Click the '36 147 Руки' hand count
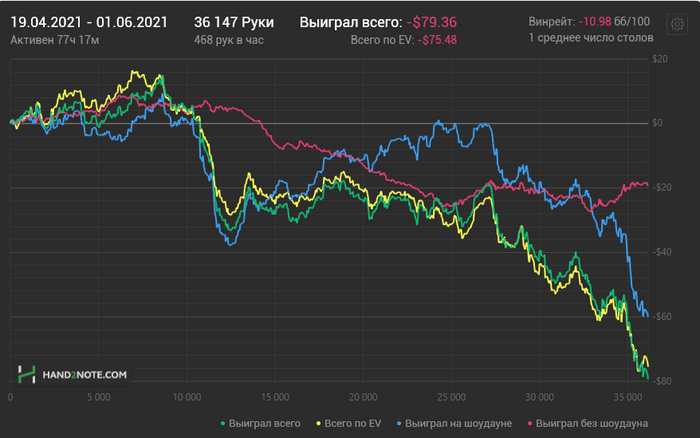 [x=234, y=22]
